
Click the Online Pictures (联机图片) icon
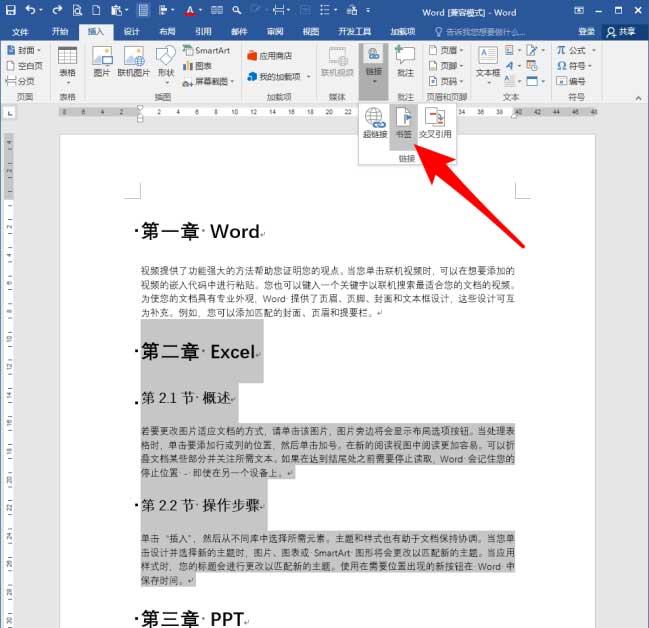tap(133, 60)
